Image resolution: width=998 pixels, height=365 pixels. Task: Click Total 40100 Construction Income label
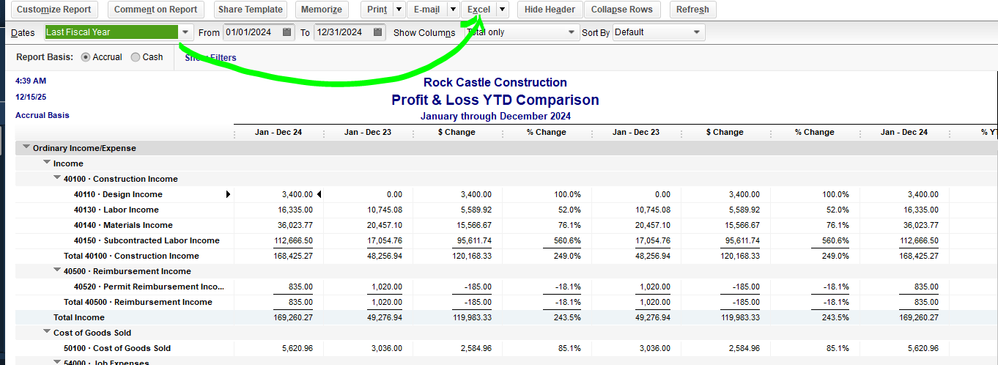(x=131, y=256)
